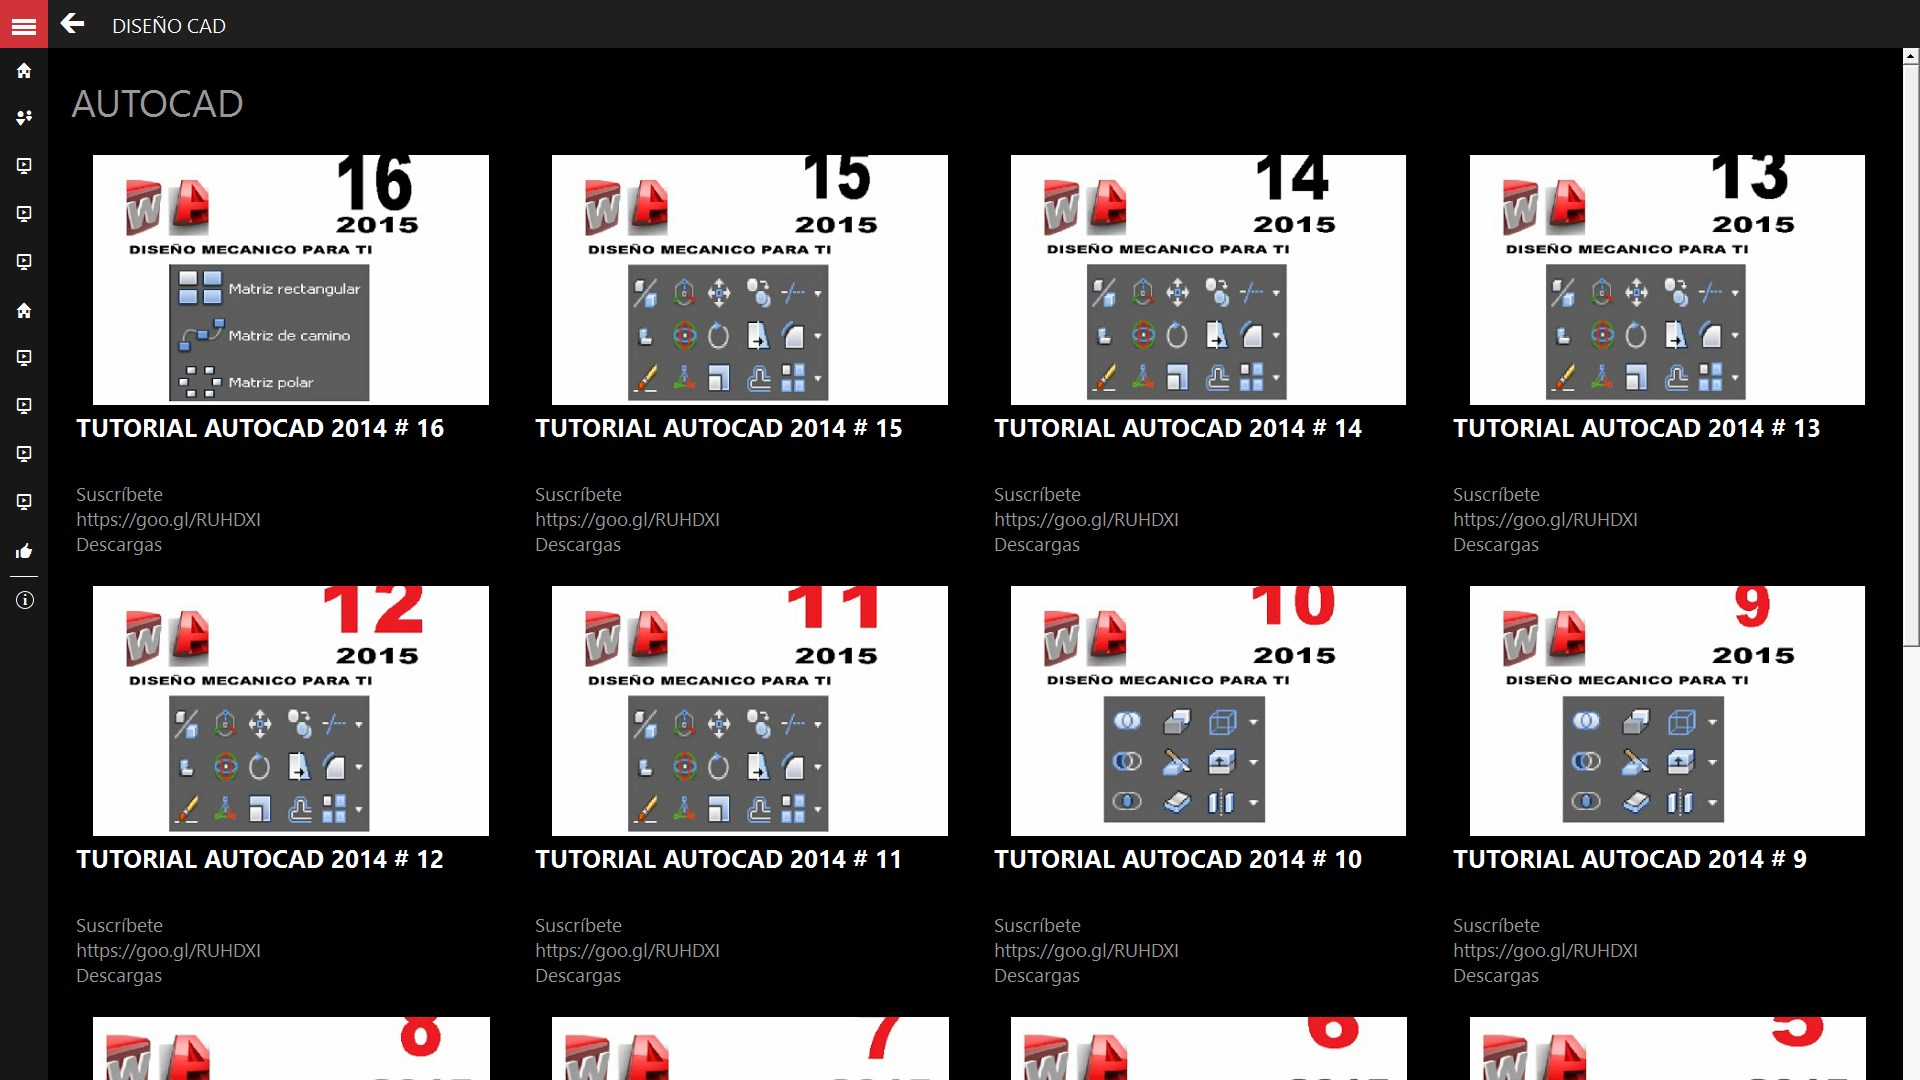Open the tutorial 10 thumbnail image
The image size is (1920, 1080).
(1208, 711)
